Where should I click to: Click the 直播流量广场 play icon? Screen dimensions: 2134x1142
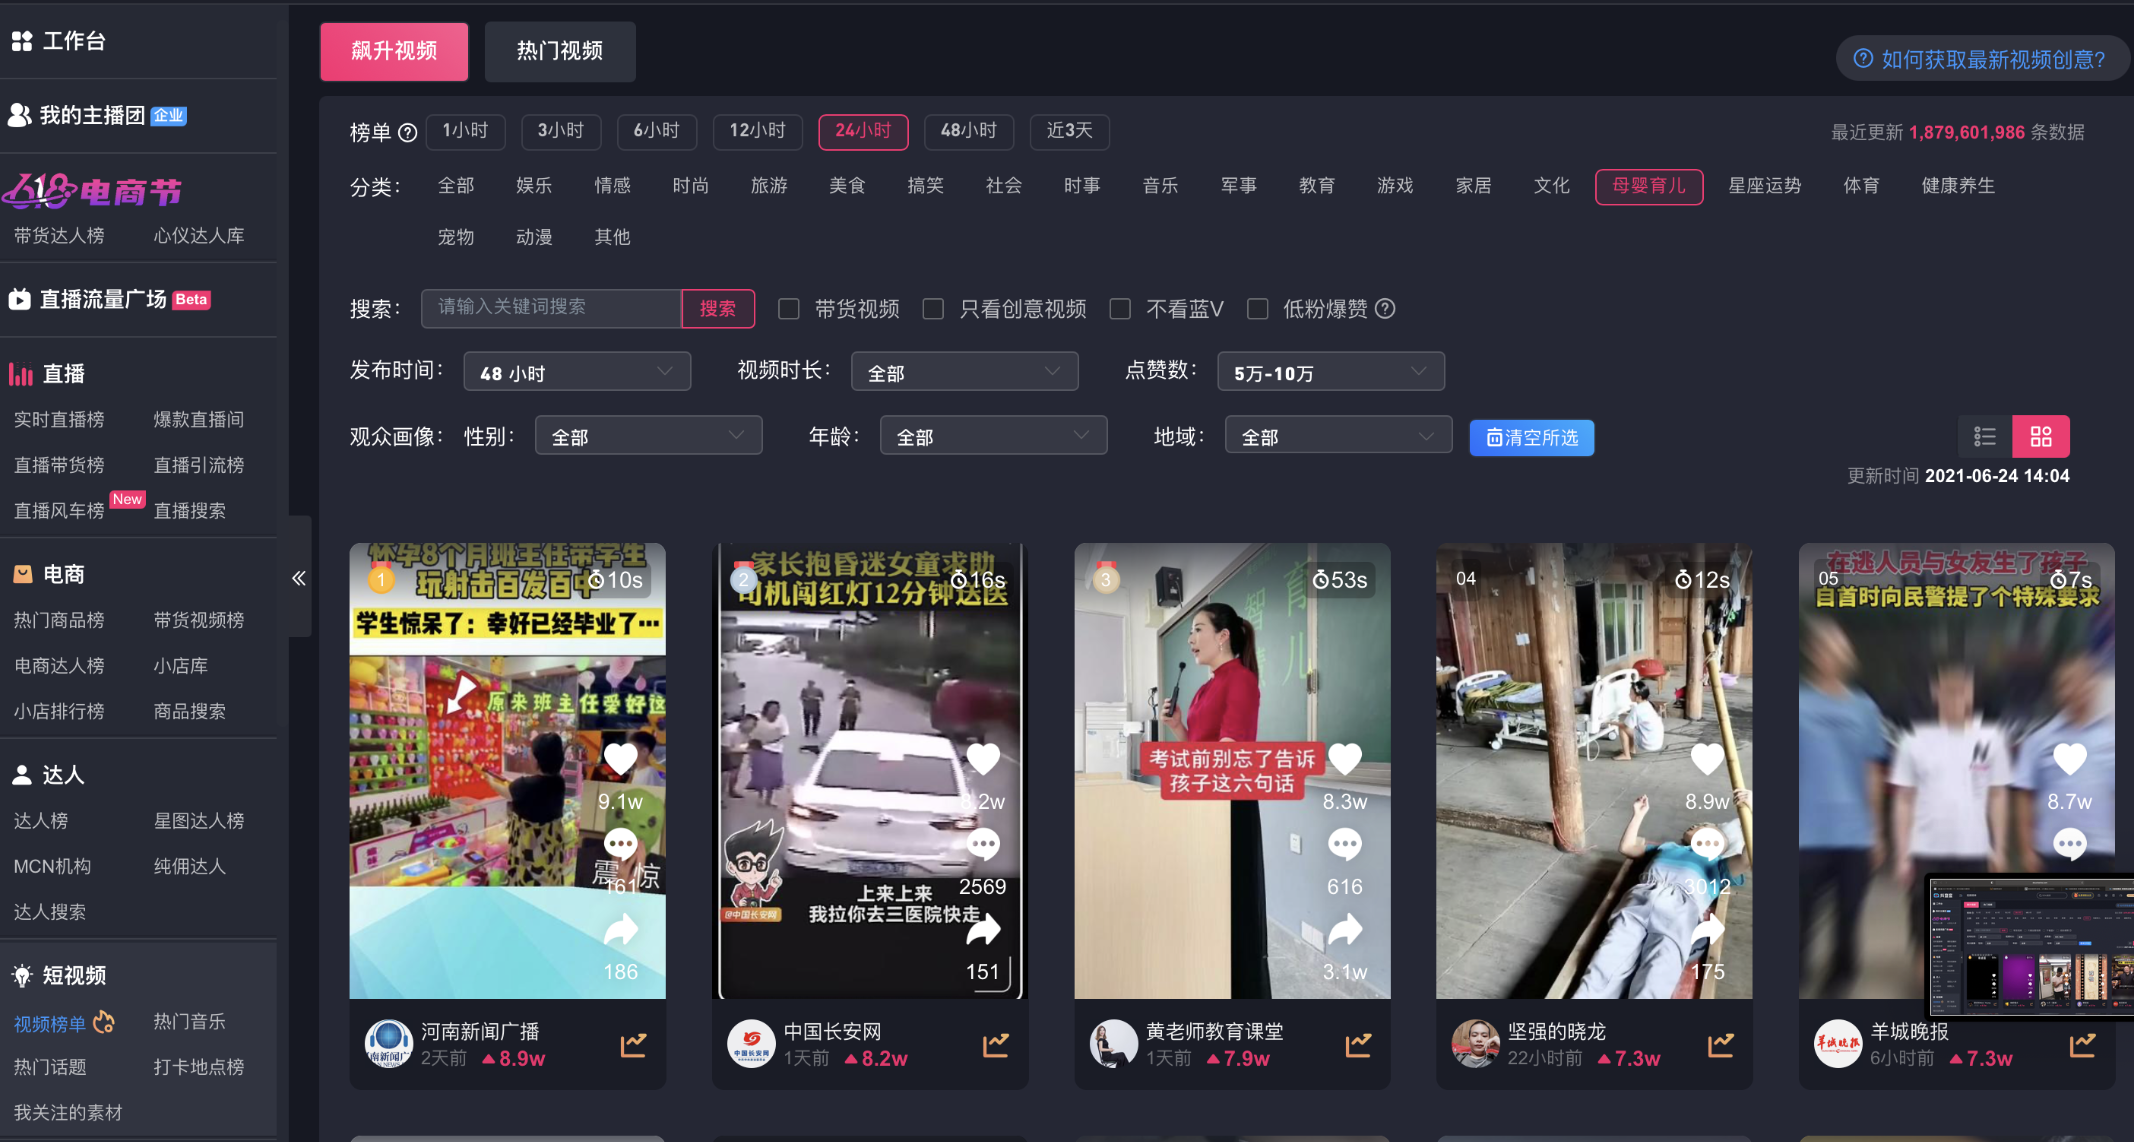[x=20, y=299]
